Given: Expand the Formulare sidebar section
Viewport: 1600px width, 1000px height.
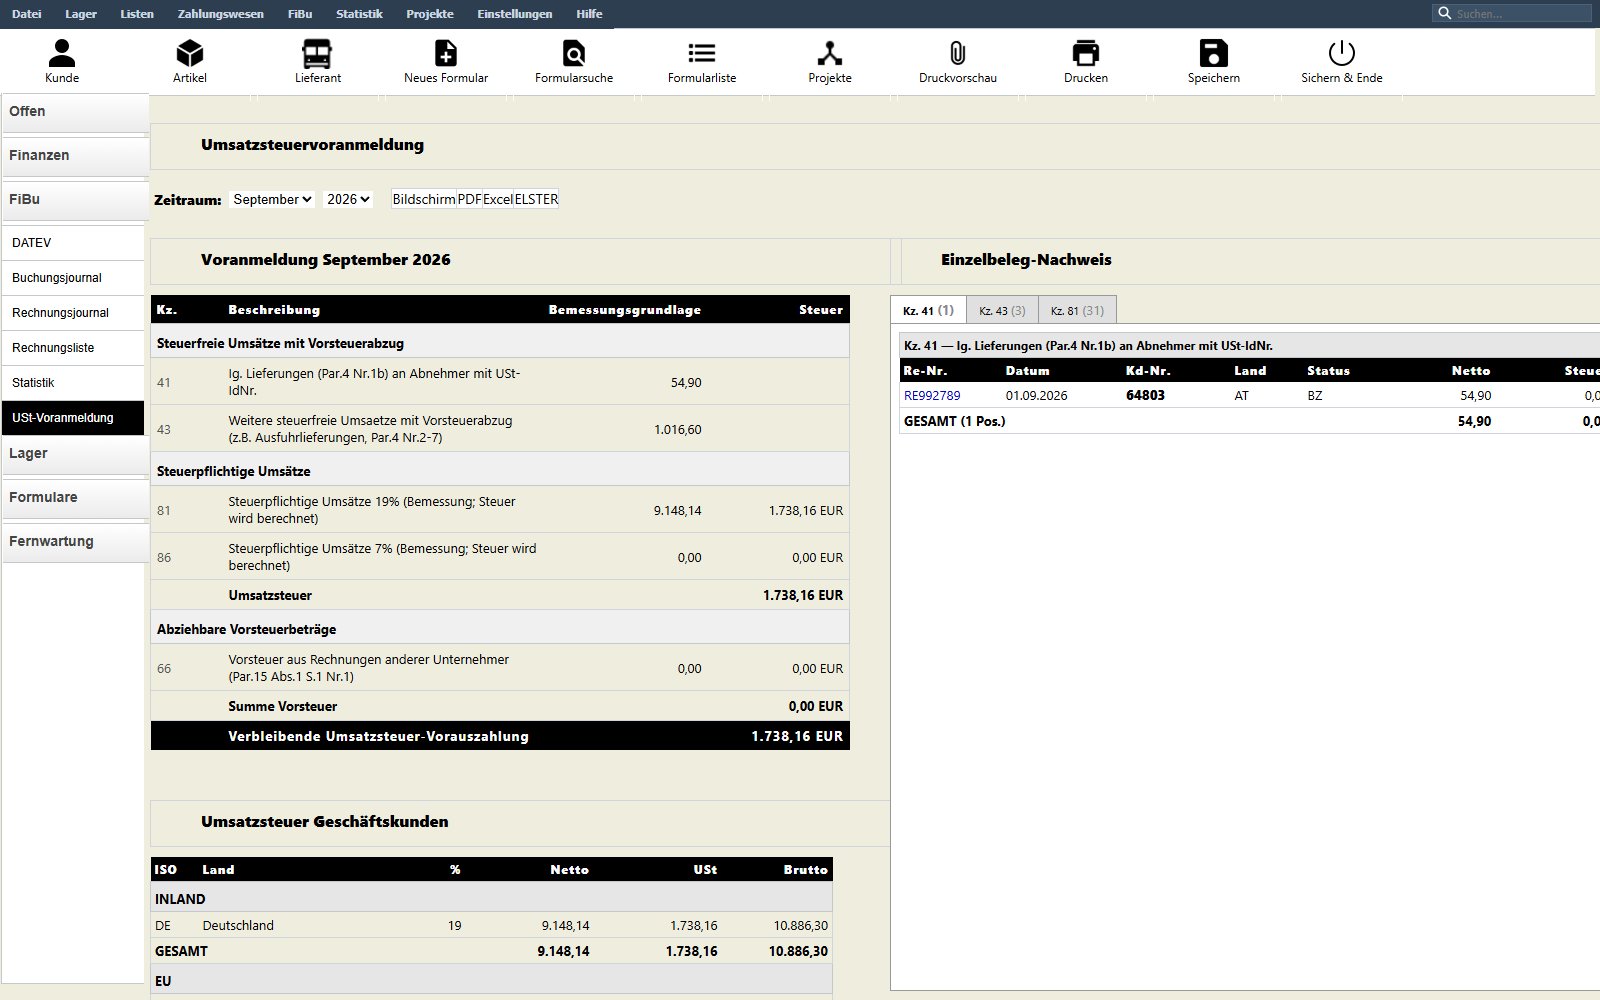Looking at the screenshot, I should click(75, 498).
